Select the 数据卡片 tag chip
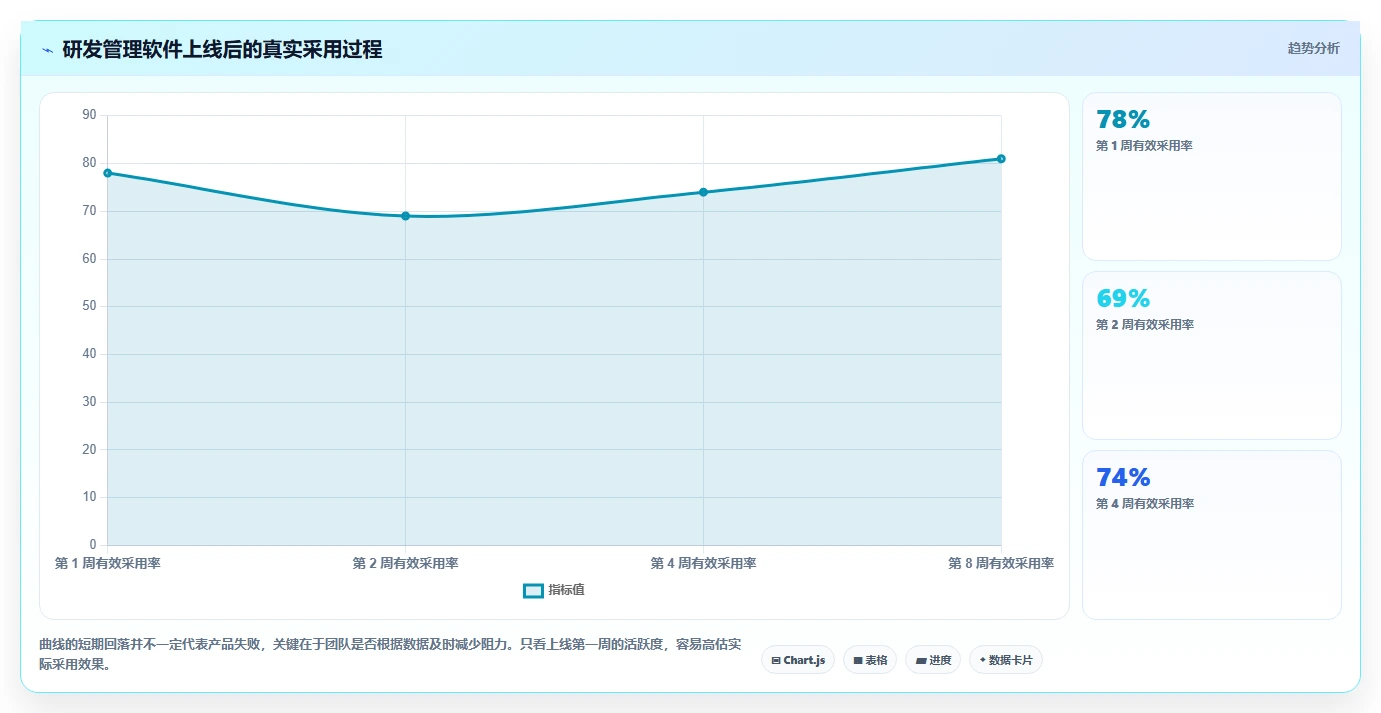The width and height of the screenshot is (1381, 713). coord(1005,660)
